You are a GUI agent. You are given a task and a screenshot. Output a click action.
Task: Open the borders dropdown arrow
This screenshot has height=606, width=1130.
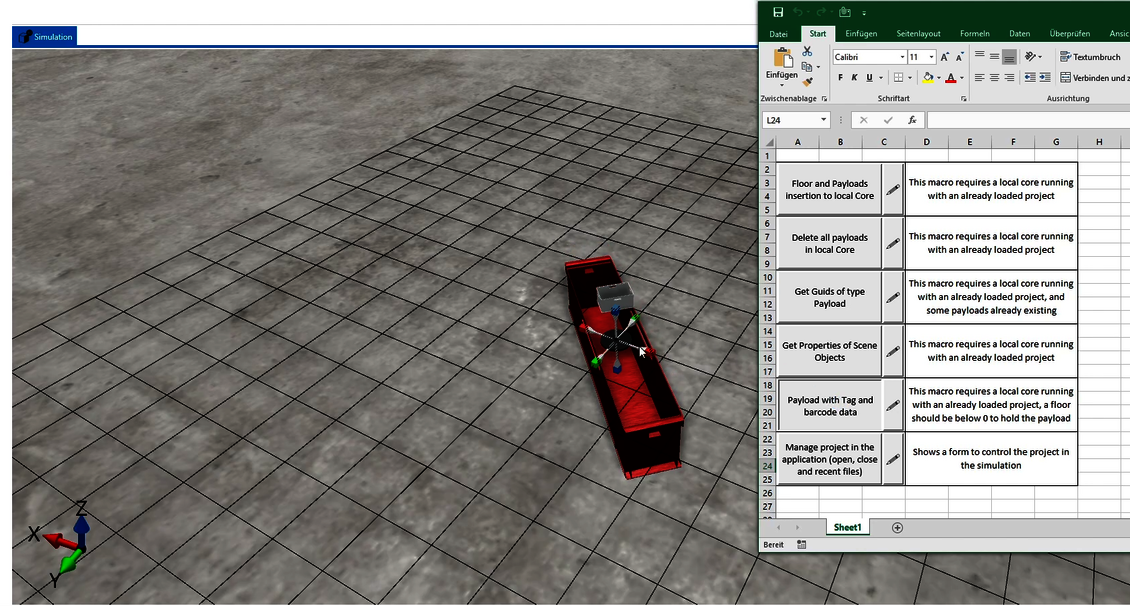(910, 78)
